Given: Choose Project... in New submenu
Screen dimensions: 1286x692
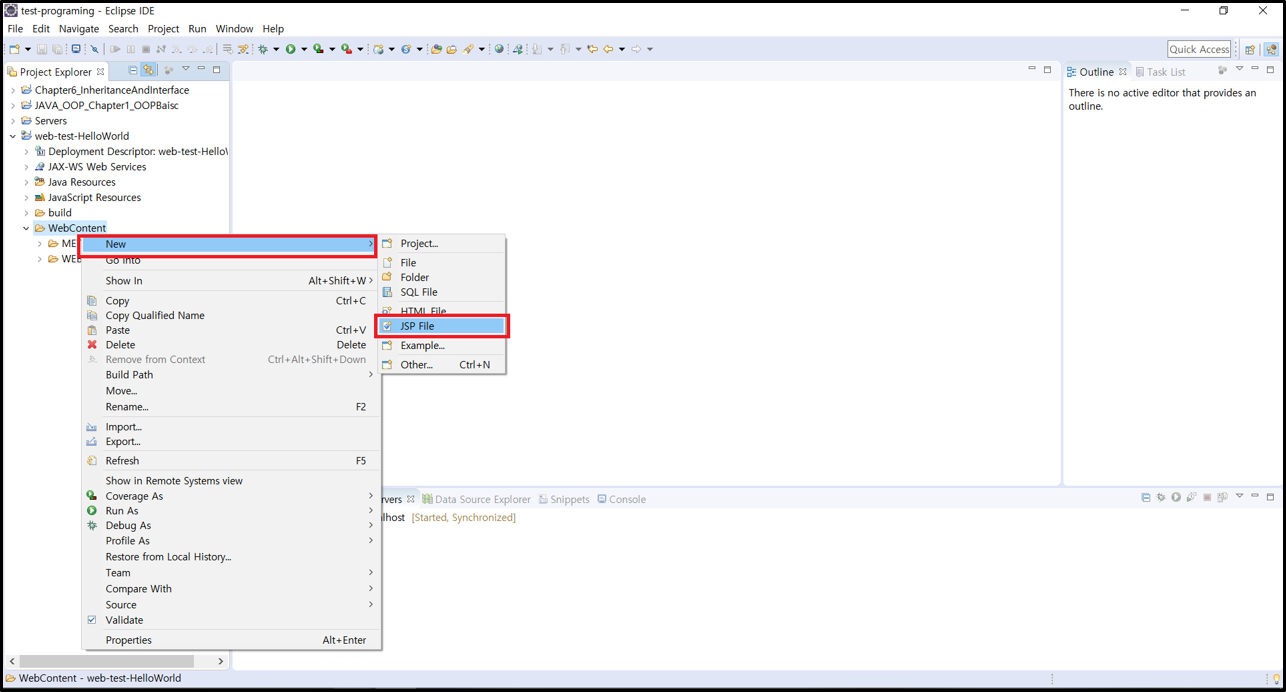Looking at the screenshot, I should pos(441,243).
